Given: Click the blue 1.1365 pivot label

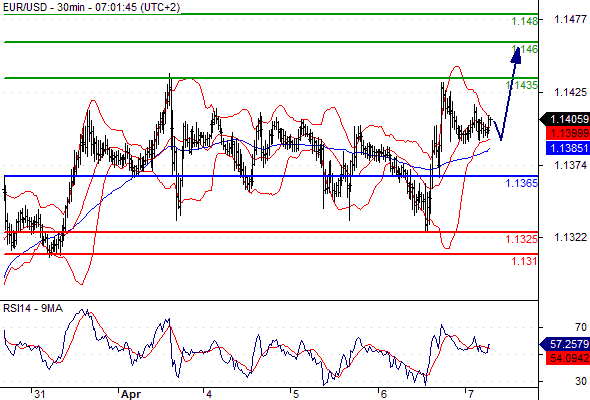Looking at the screenshot, I should [x=522, y=183].
